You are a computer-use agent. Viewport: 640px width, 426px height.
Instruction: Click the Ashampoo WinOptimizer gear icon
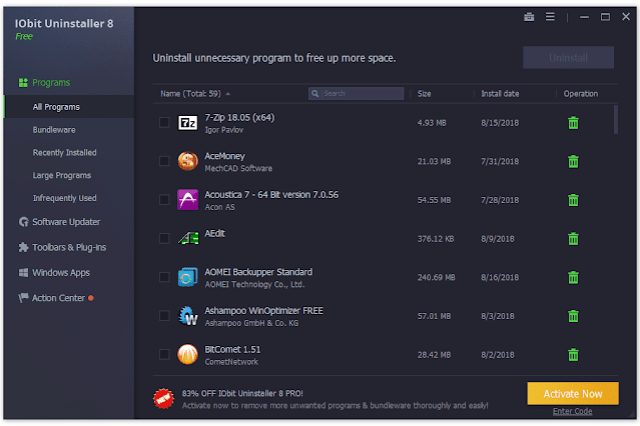point(188,316)
